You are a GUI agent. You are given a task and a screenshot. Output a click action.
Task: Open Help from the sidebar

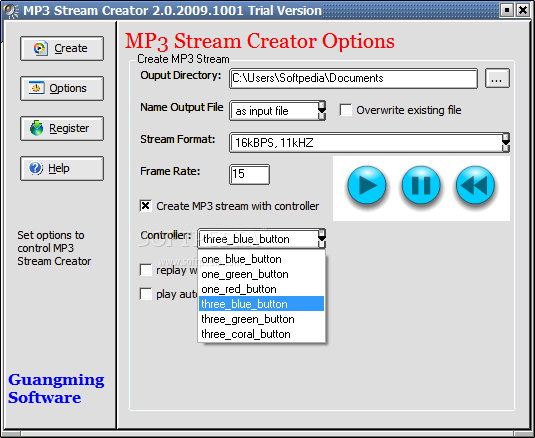[62, 168]
